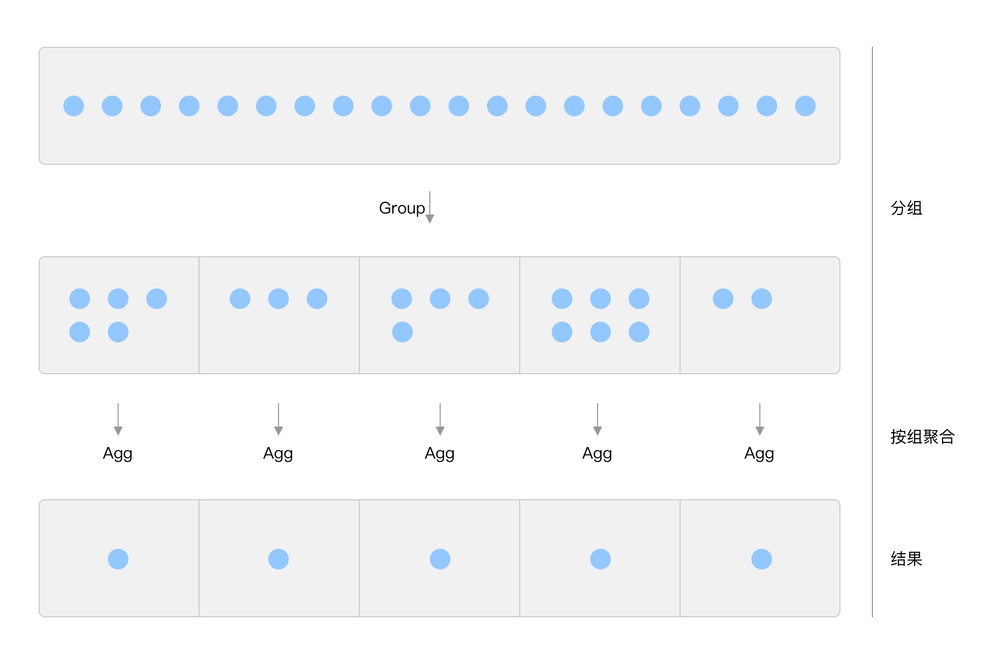
Task: Click the result dot in the fourth cell
Action: (600, 559)
